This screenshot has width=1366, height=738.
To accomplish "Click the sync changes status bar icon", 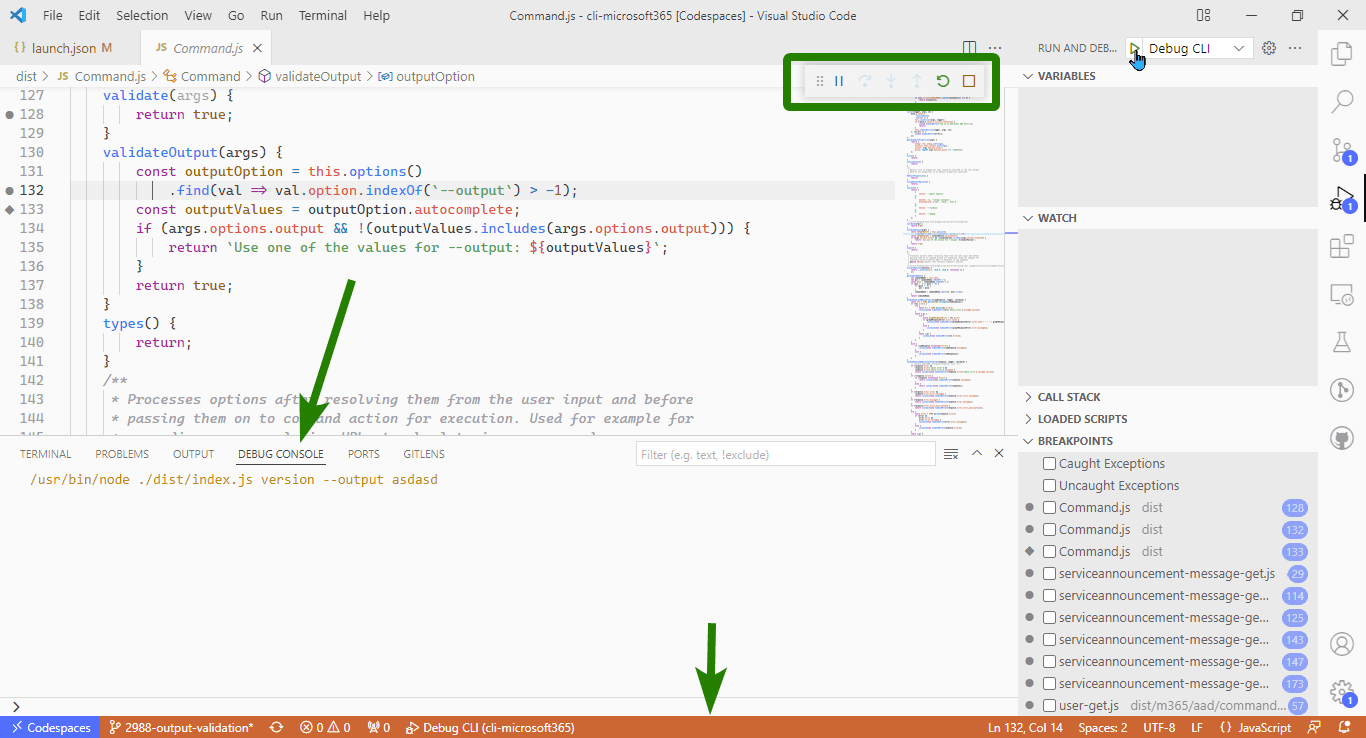I will [x=276, y=728].
